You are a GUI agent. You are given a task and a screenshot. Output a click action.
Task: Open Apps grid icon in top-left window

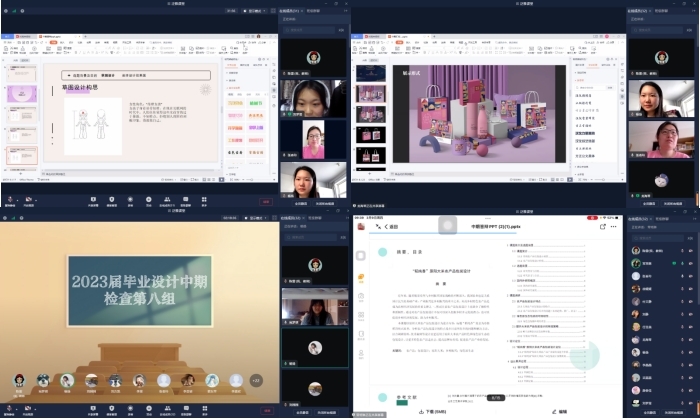(x=204, y=201)
